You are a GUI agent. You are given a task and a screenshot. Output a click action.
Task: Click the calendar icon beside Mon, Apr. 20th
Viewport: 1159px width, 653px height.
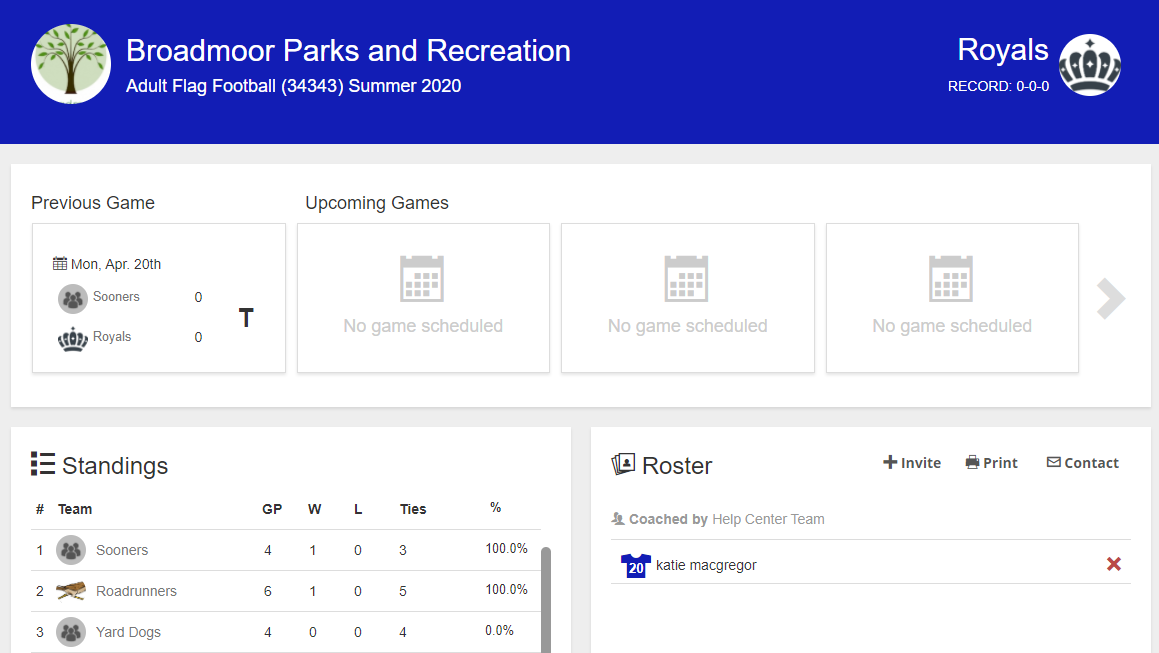point(60,263)
